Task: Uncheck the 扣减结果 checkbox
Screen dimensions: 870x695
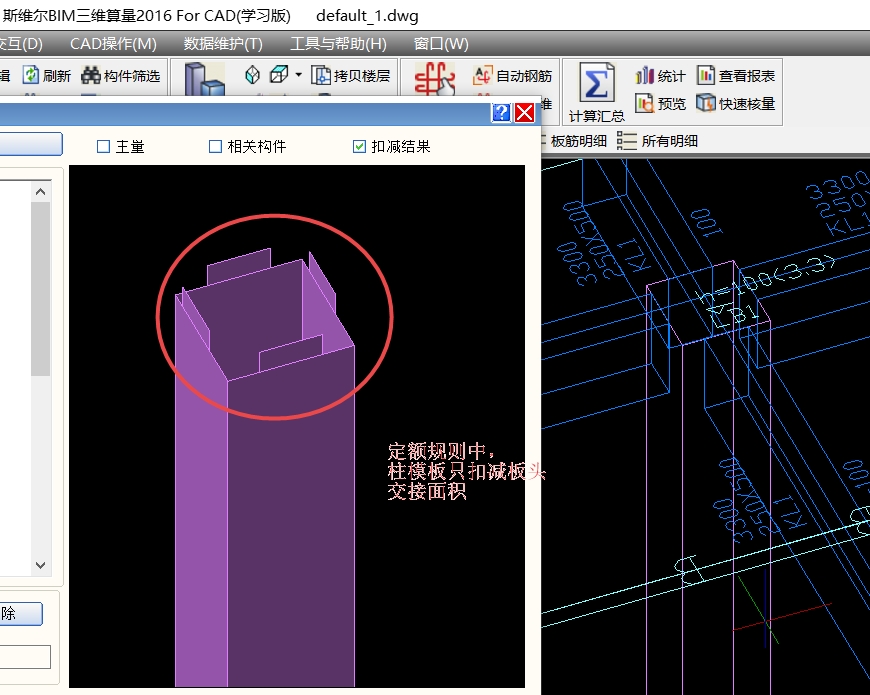Action: click(359, 146)
